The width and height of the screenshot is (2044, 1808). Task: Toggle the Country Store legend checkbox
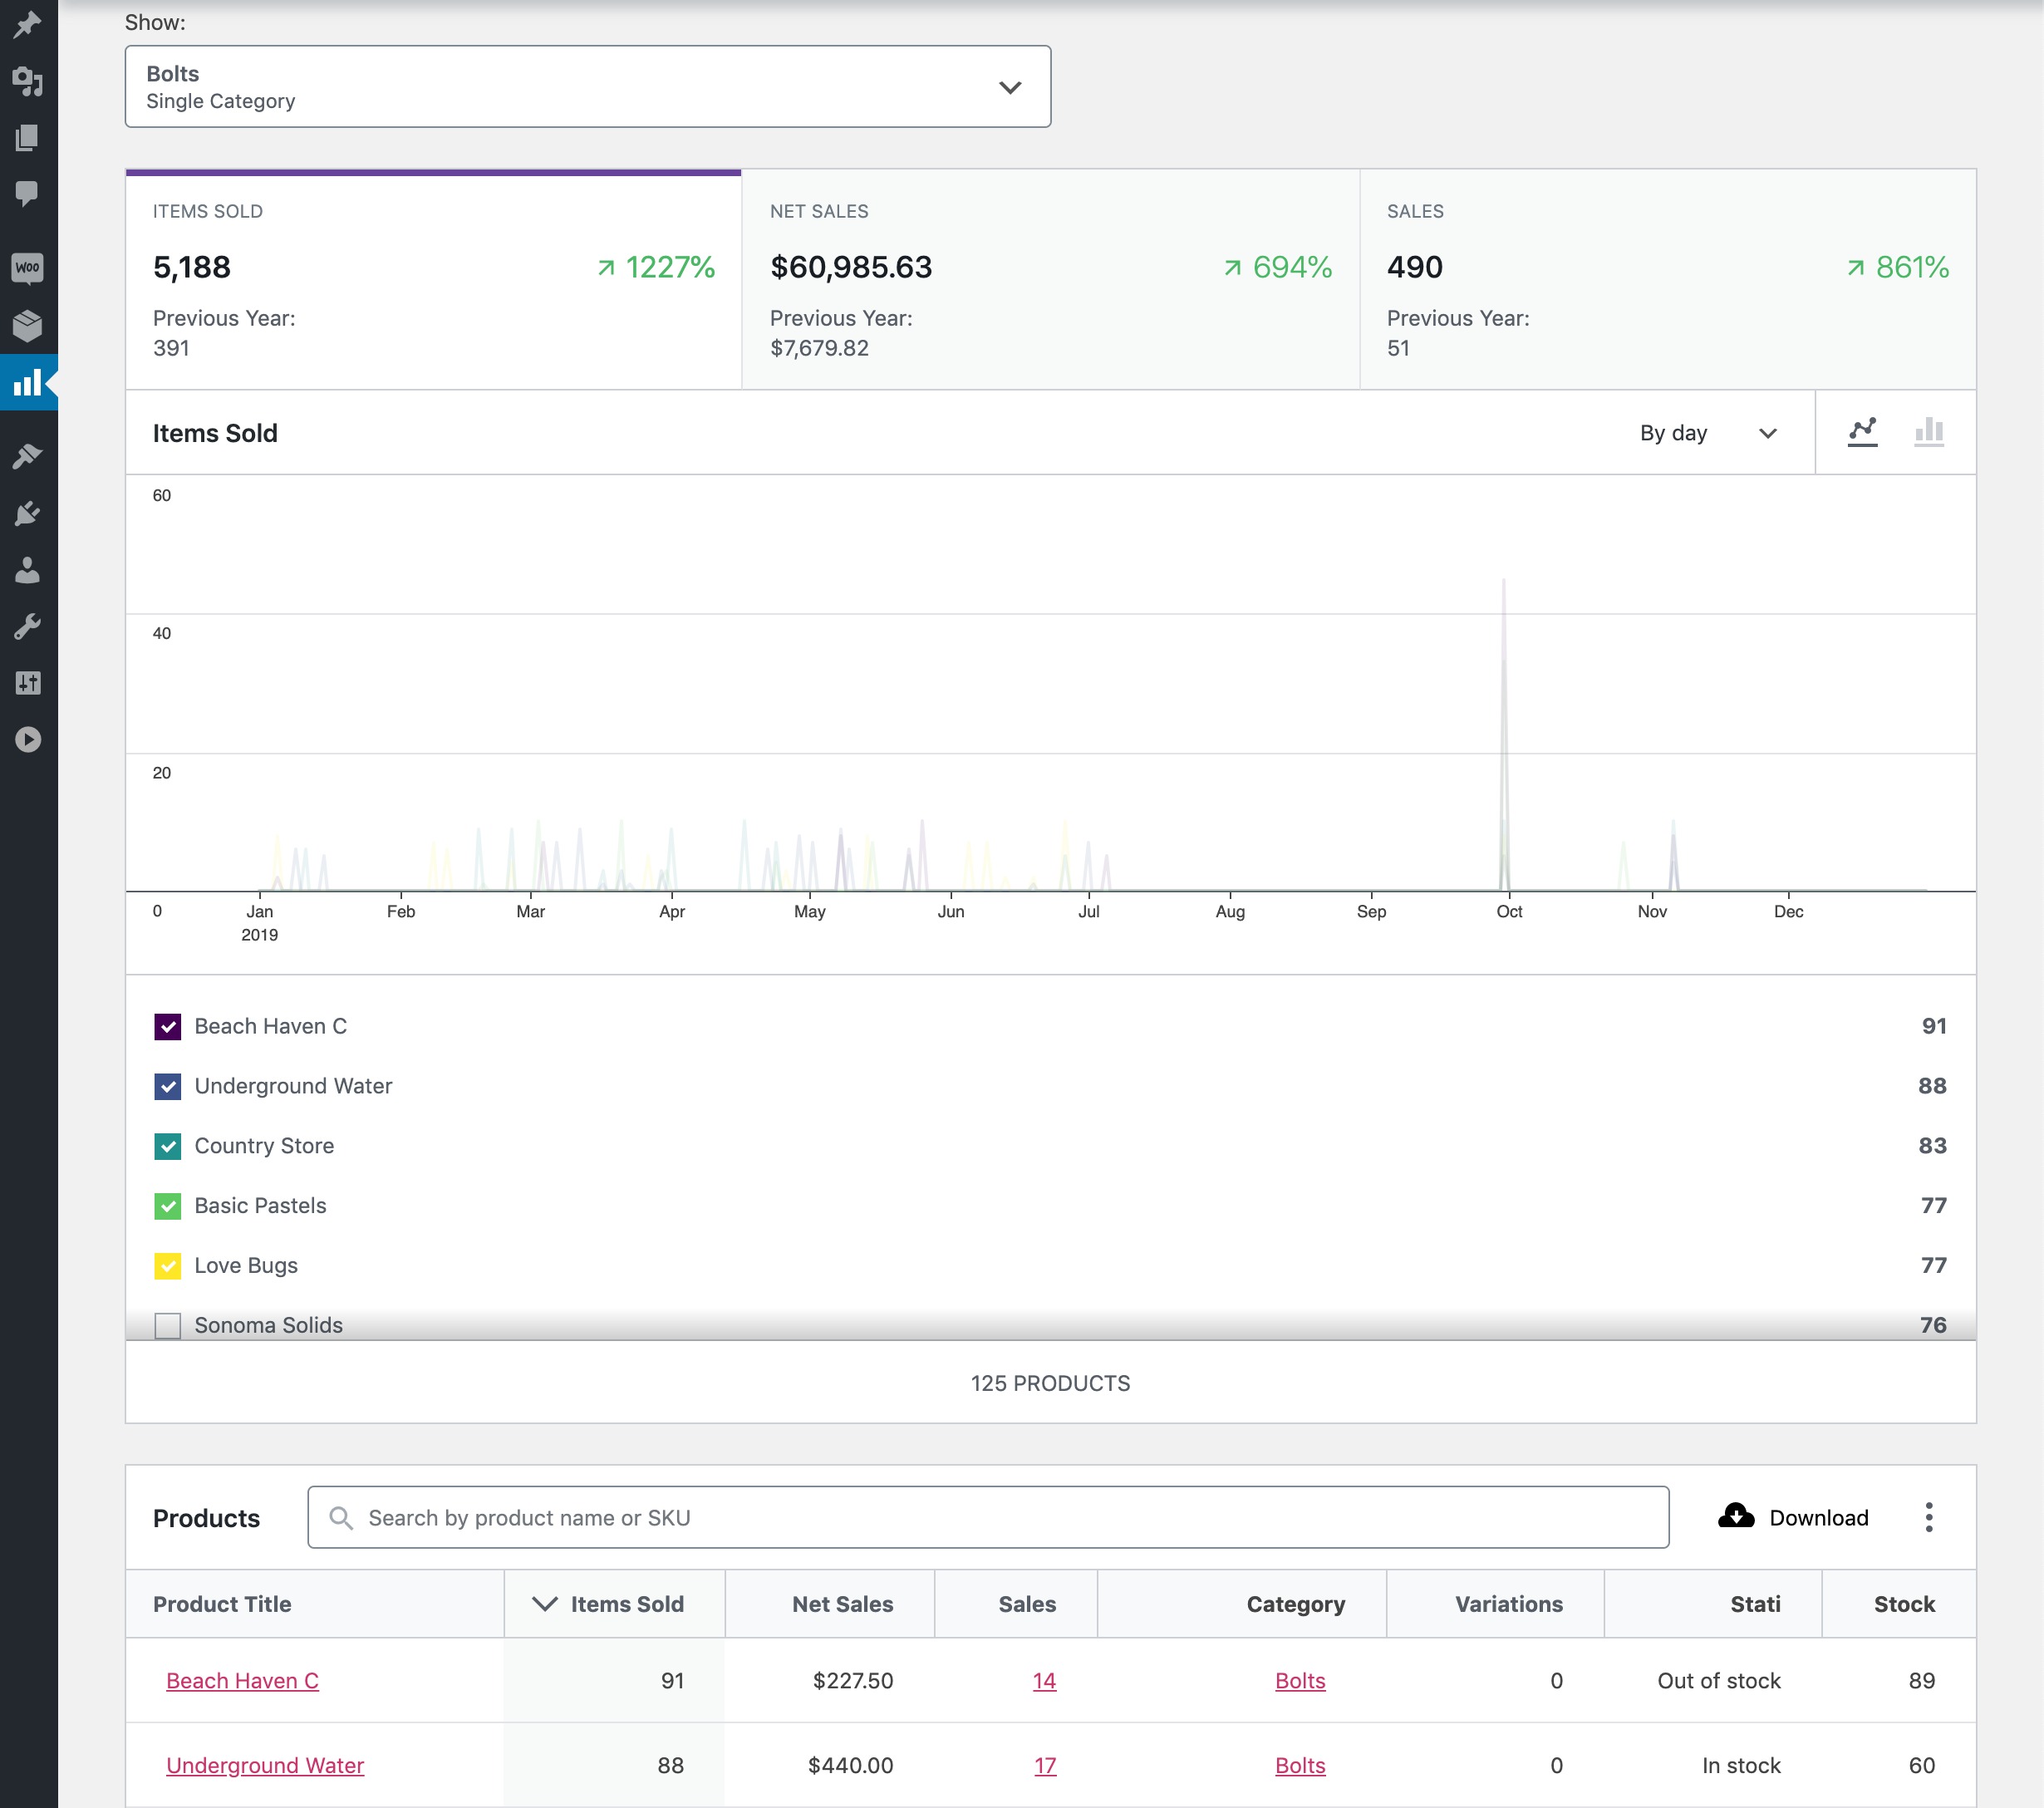tap(168, 1146)
